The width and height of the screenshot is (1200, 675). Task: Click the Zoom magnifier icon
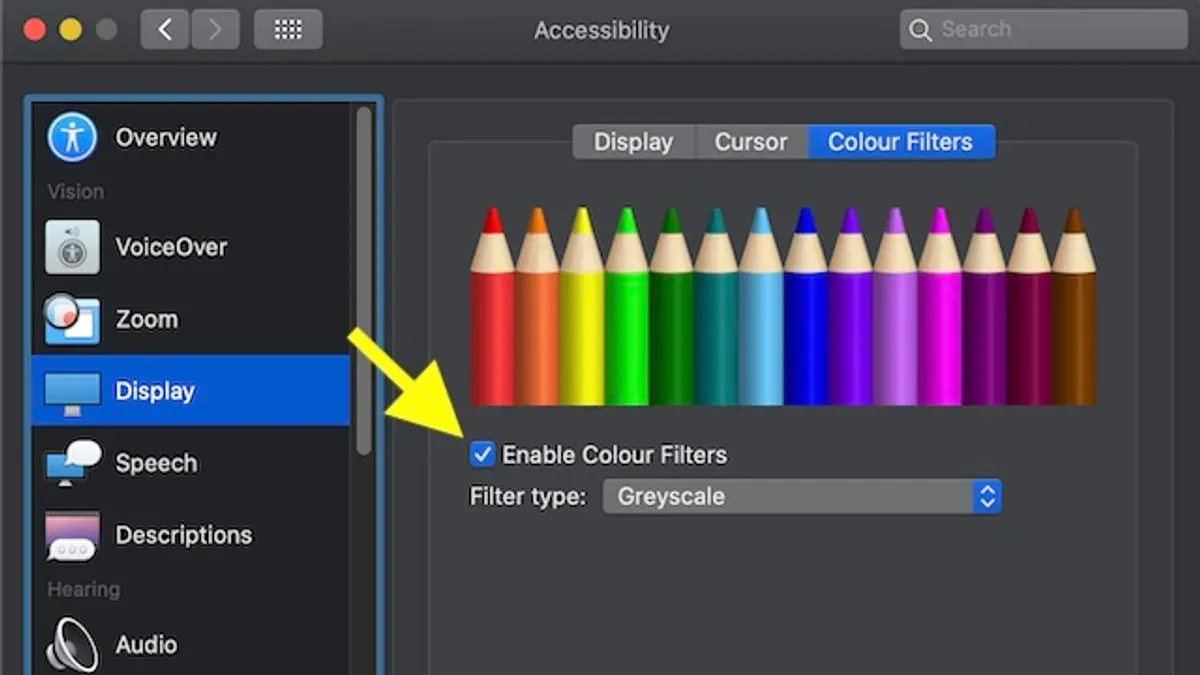click(x=72, y=319)
